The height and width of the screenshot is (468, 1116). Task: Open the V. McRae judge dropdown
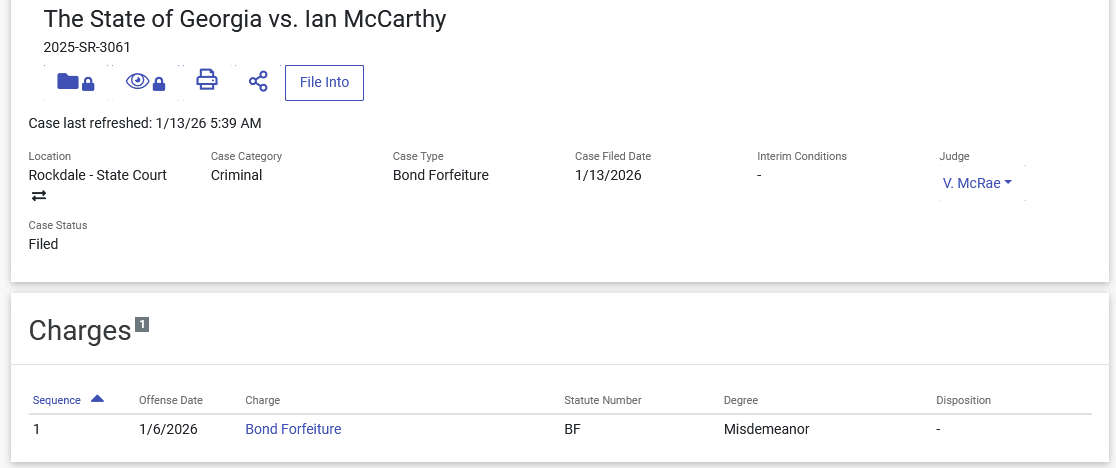977,183
